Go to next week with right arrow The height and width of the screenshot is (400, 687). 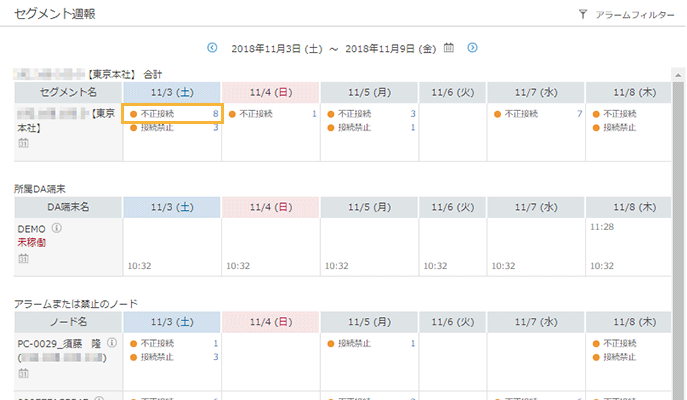[472, 48]
